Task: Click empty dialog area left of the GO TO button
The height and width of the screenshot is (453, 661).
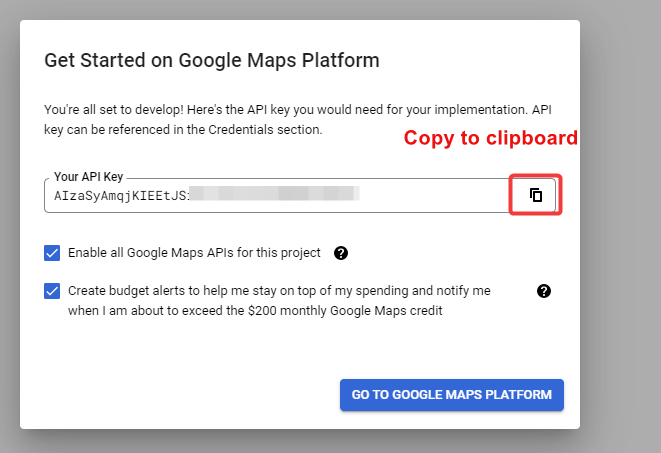Action: click(x=180, y=395)
